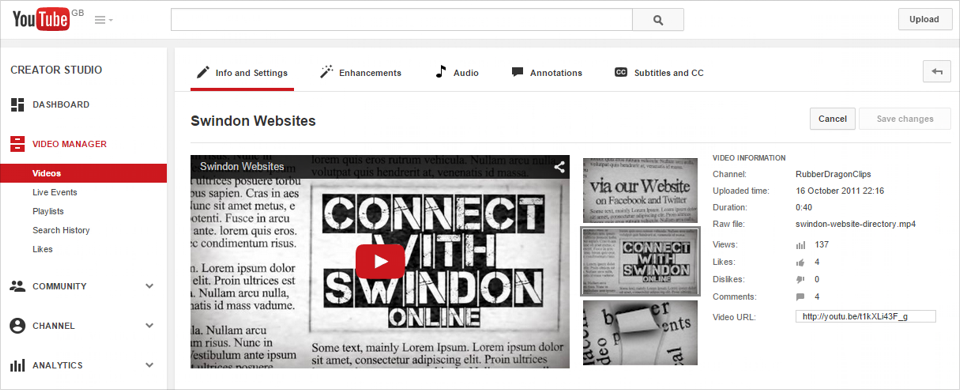Click the magnifier search button

tap(658, 20)
